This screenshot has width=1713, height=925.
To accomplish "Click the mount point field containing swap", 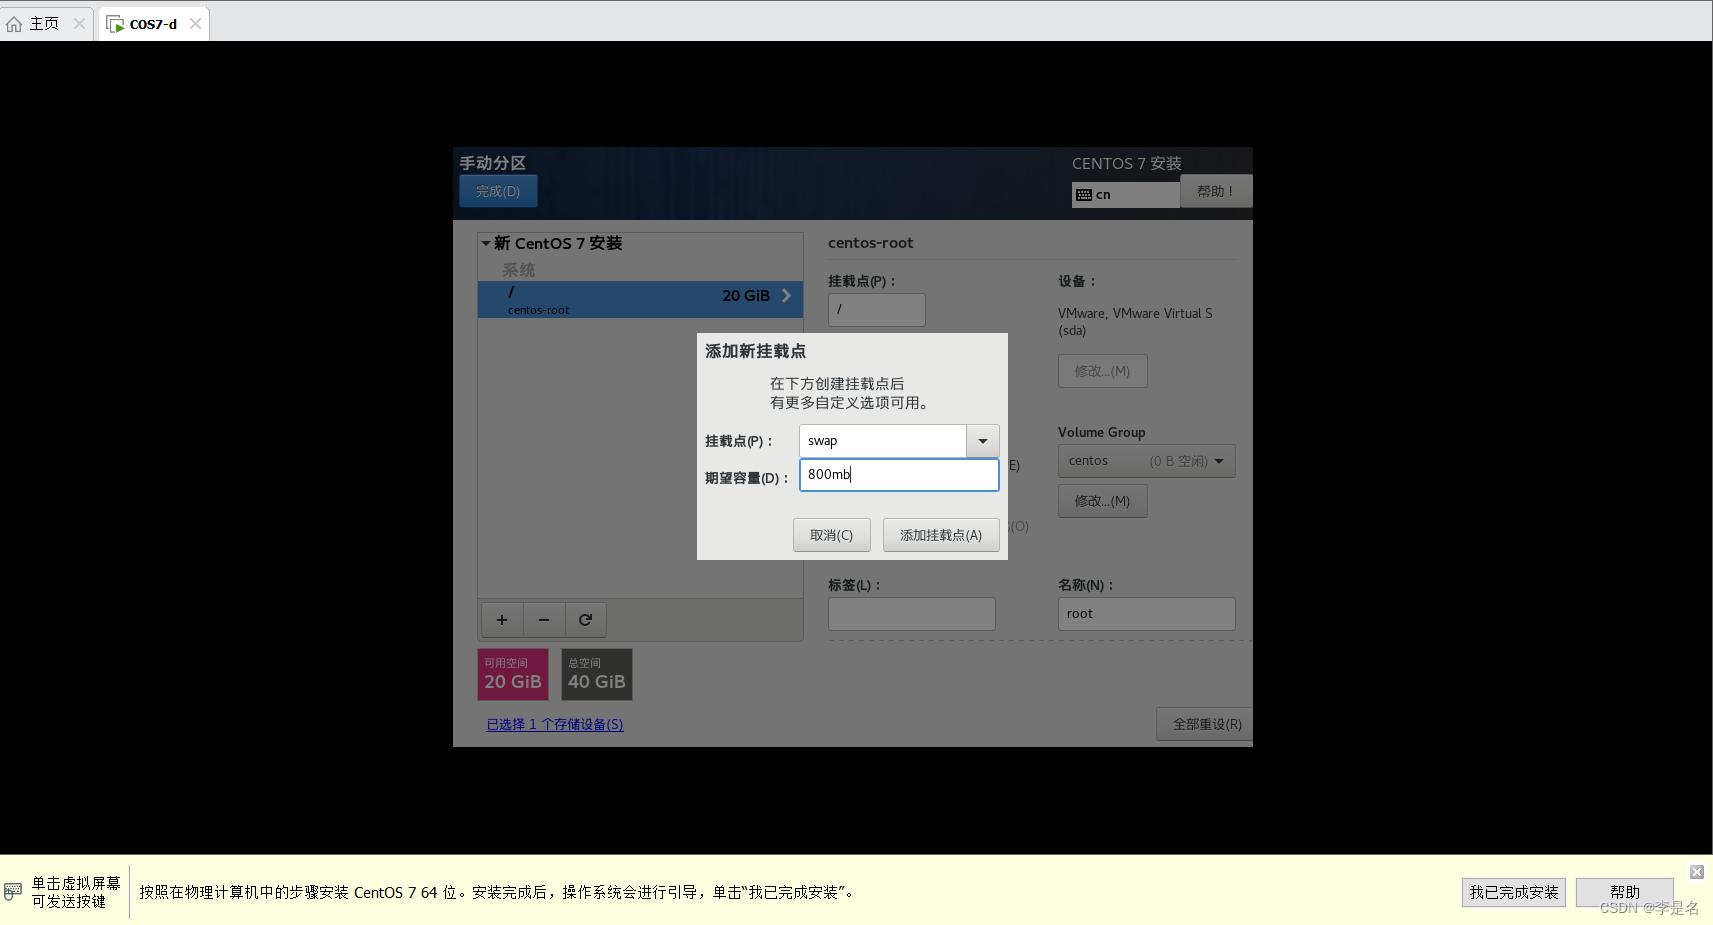I will (883, 441).
